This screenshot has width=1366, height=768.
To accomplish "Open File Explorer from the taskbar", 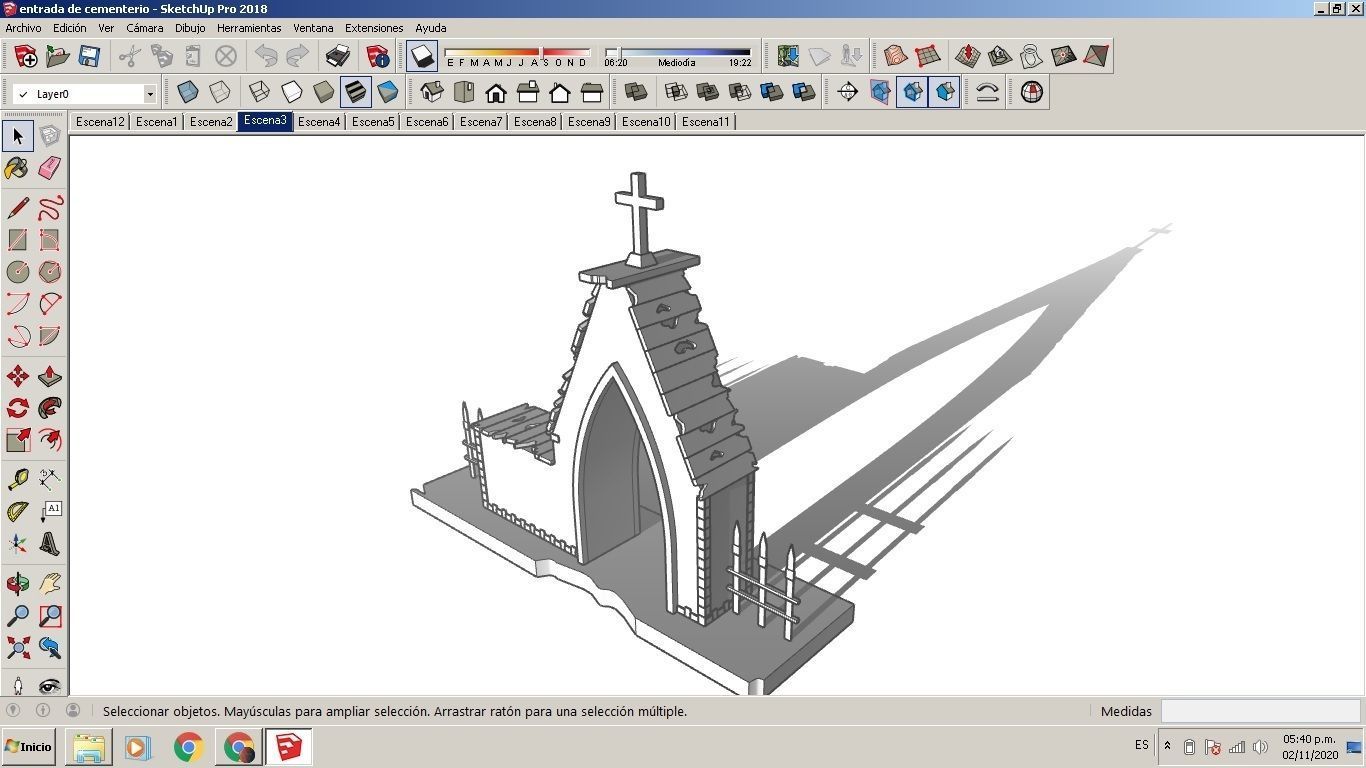I will point(88,747).
